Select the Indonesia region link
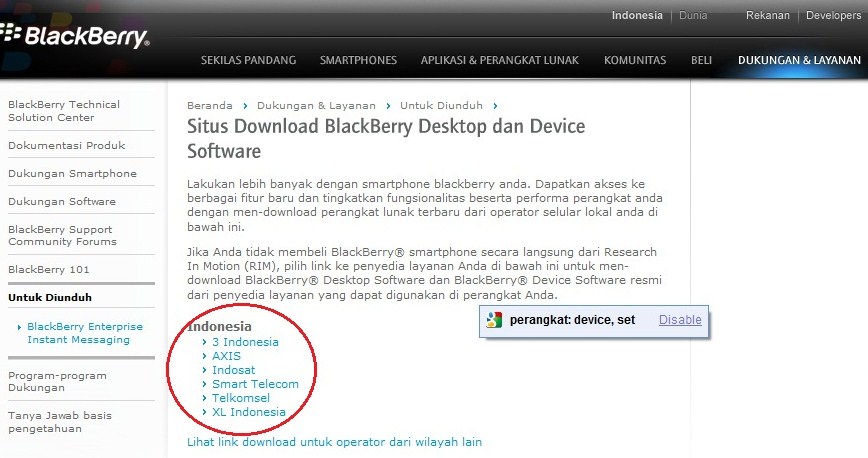The width and height of the screenshot is (868, 458). point(637,16)
